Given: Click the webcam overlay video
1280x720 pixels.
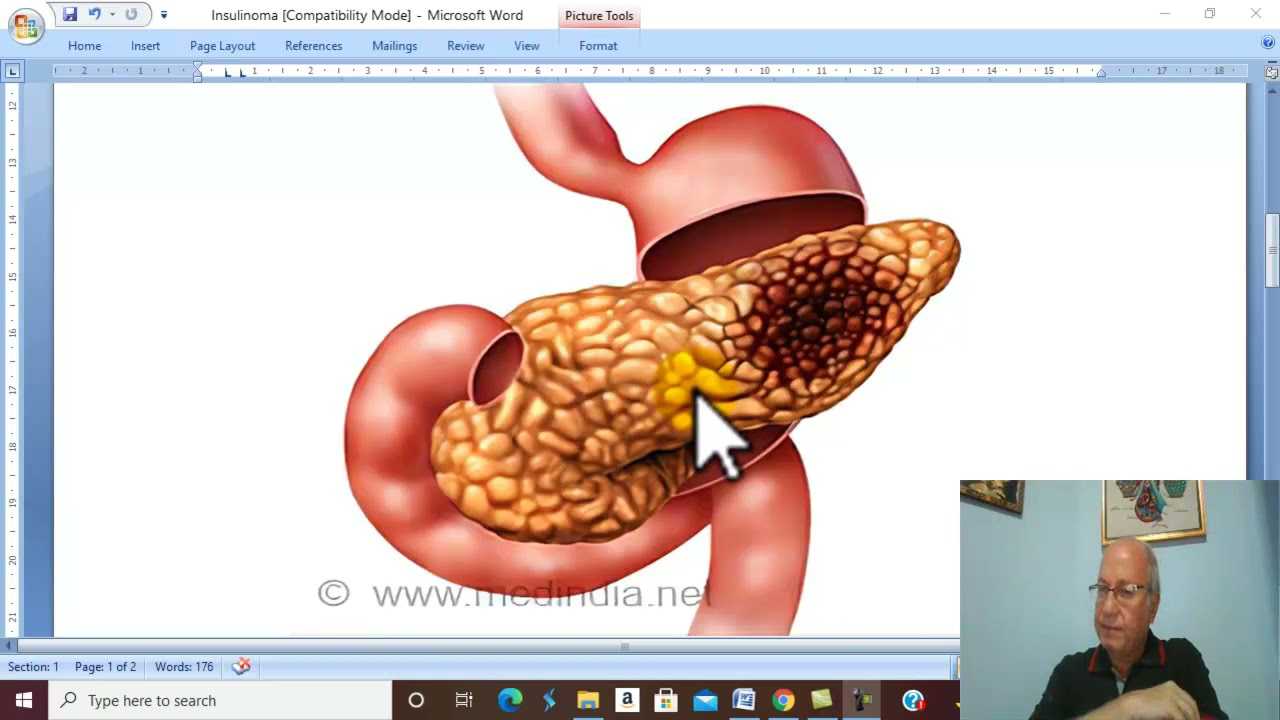Looking at the screenshot, I should (x=1120, y=600).
